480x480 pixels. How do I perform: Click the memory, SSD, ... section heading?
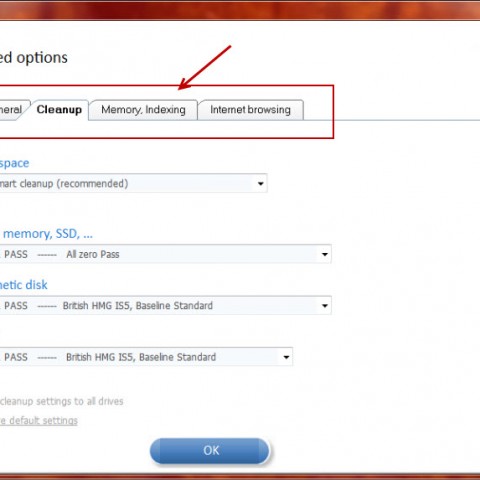(x=48, y=234)
